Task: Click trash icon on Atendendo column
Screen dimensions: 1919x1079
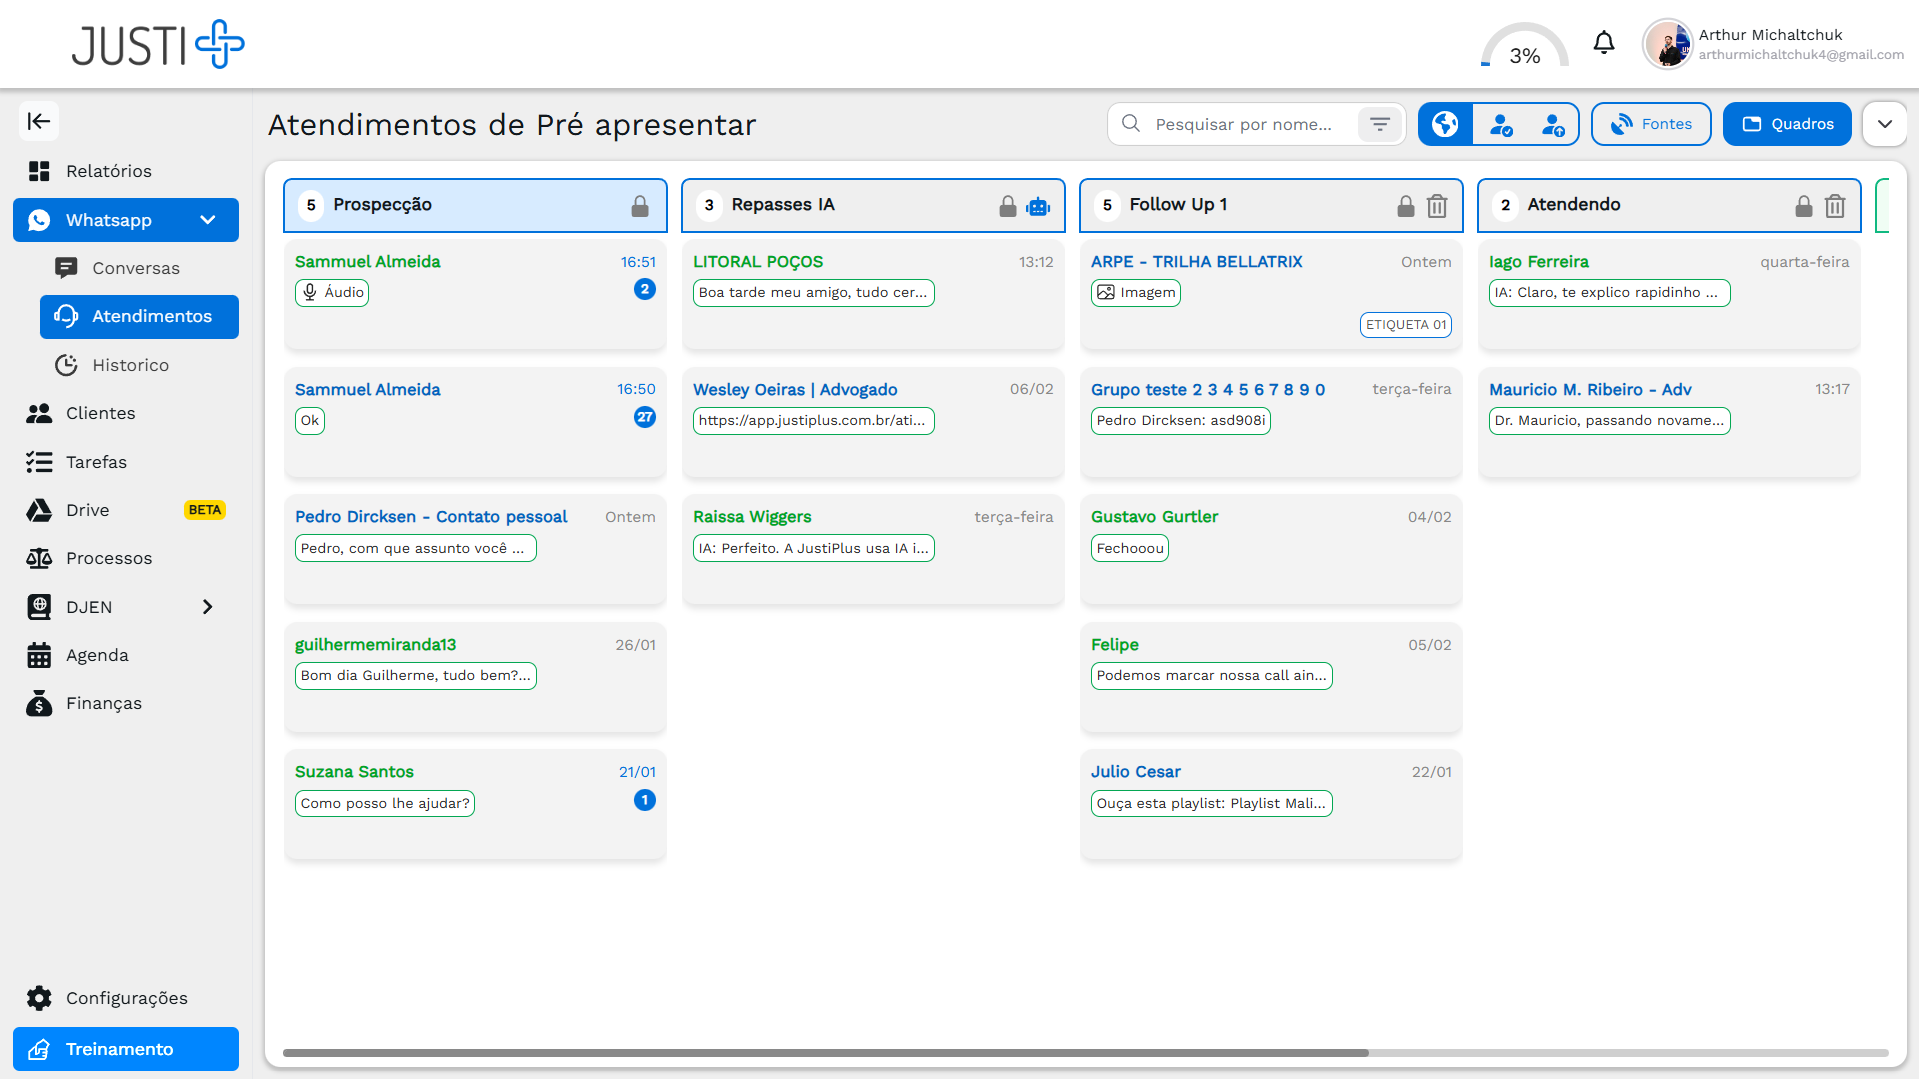Action: point(1834,206)
